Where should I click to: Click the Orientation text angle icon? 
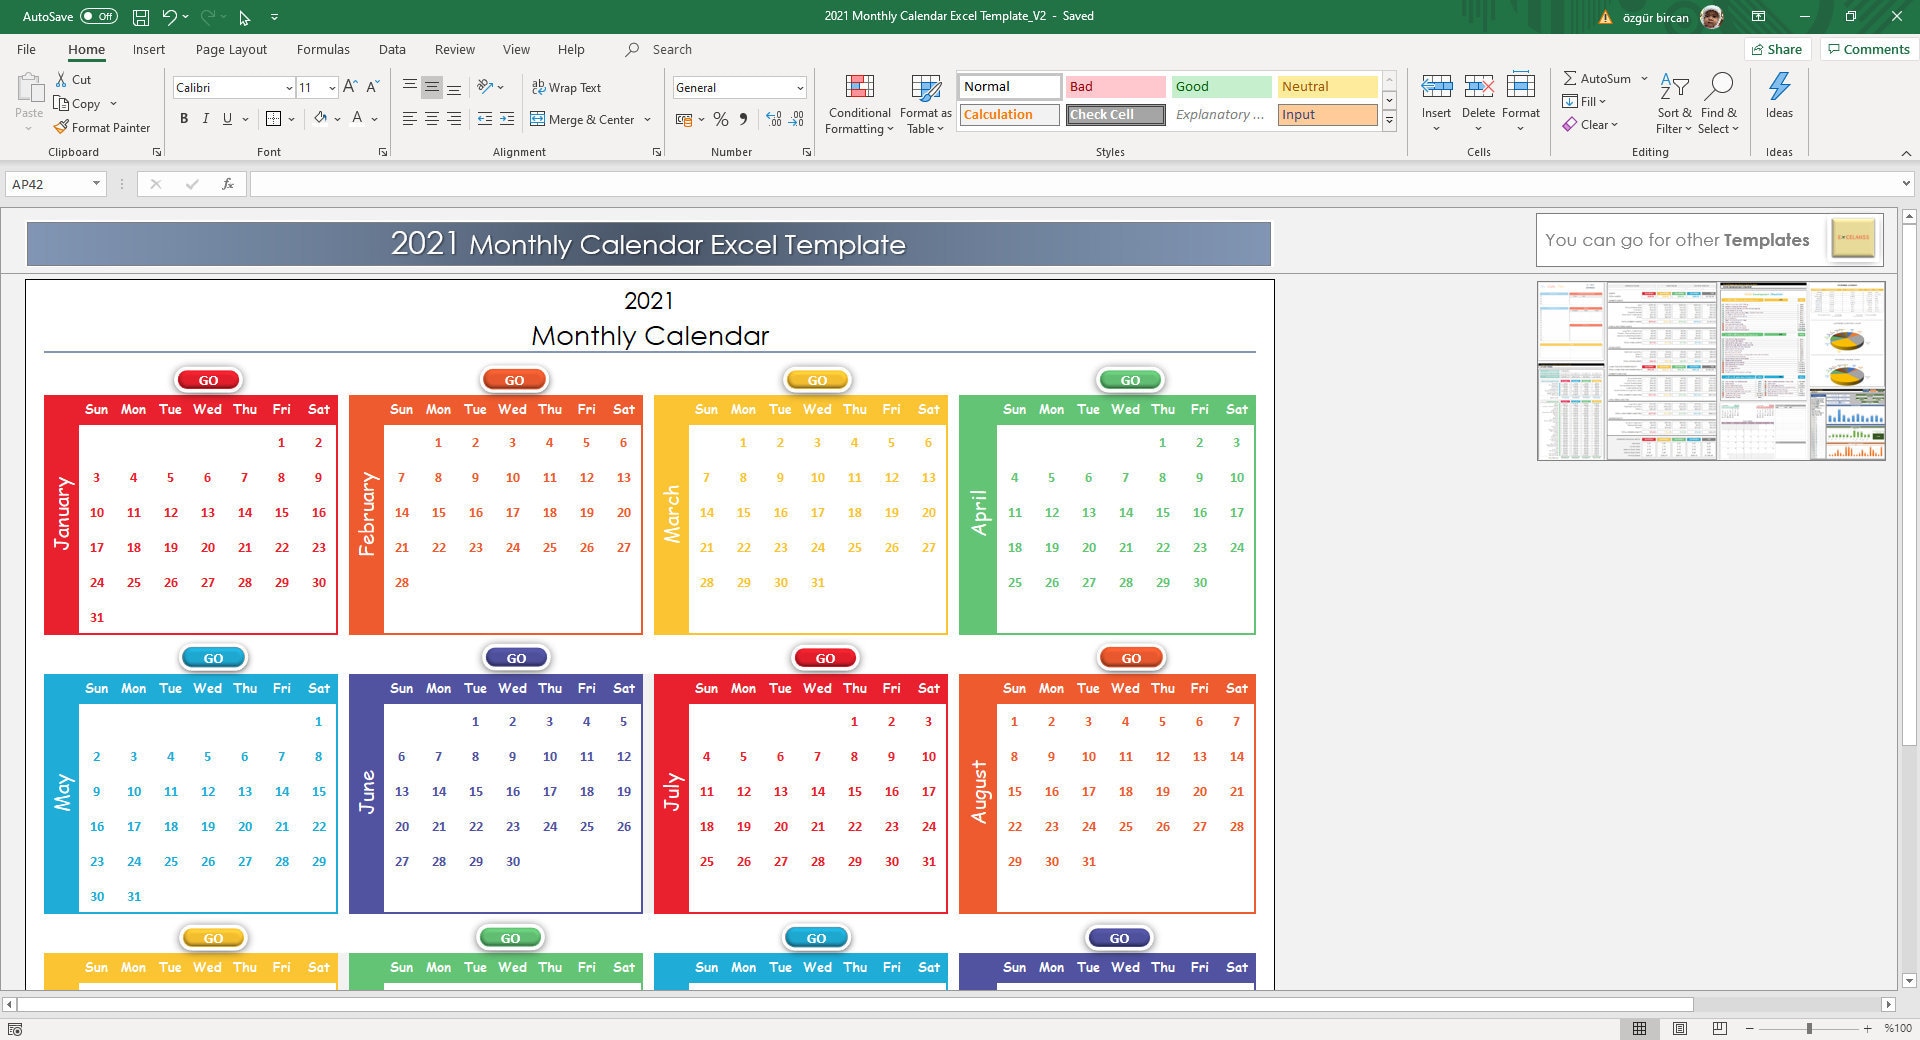click(485, 87)
